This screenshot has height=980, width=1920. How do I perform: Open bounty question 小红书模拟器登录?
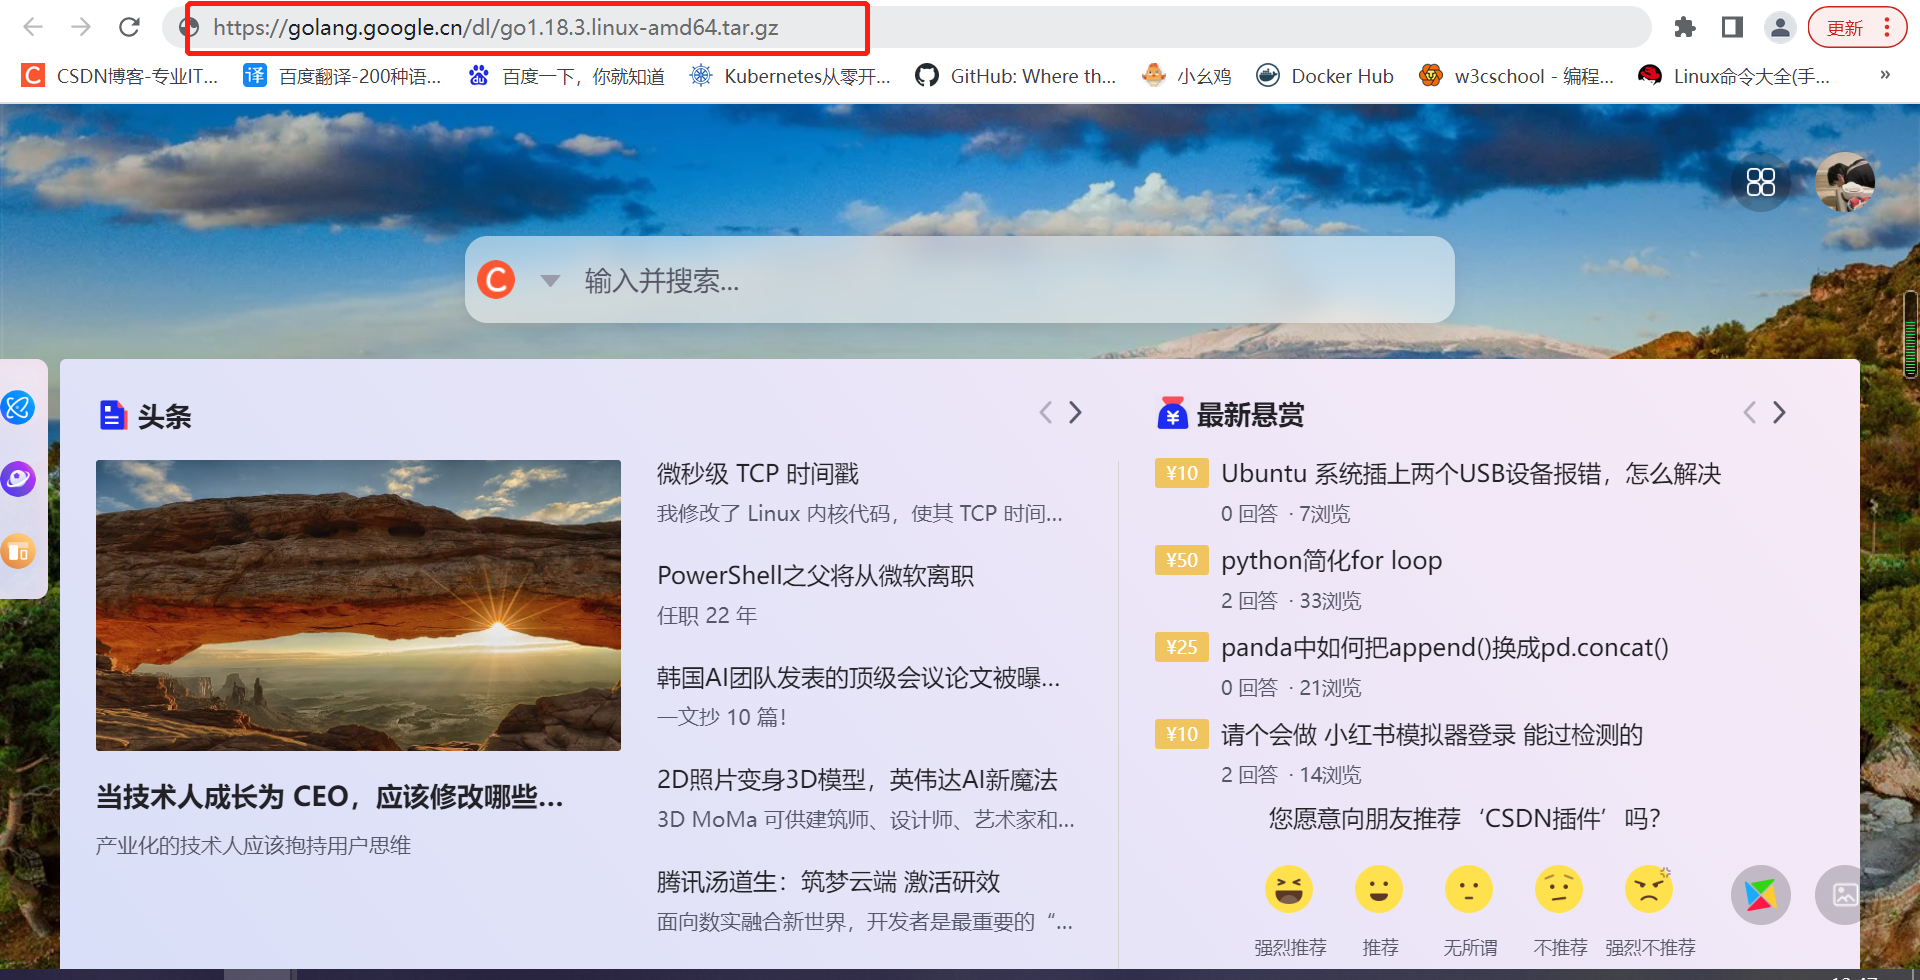1432,735
